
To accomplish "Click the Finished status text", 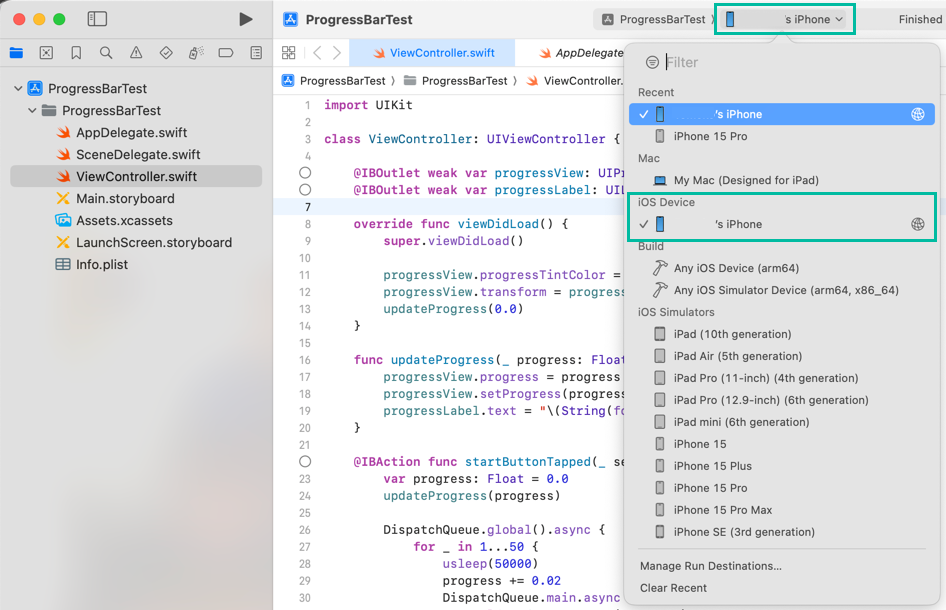I will pos(920,19).
